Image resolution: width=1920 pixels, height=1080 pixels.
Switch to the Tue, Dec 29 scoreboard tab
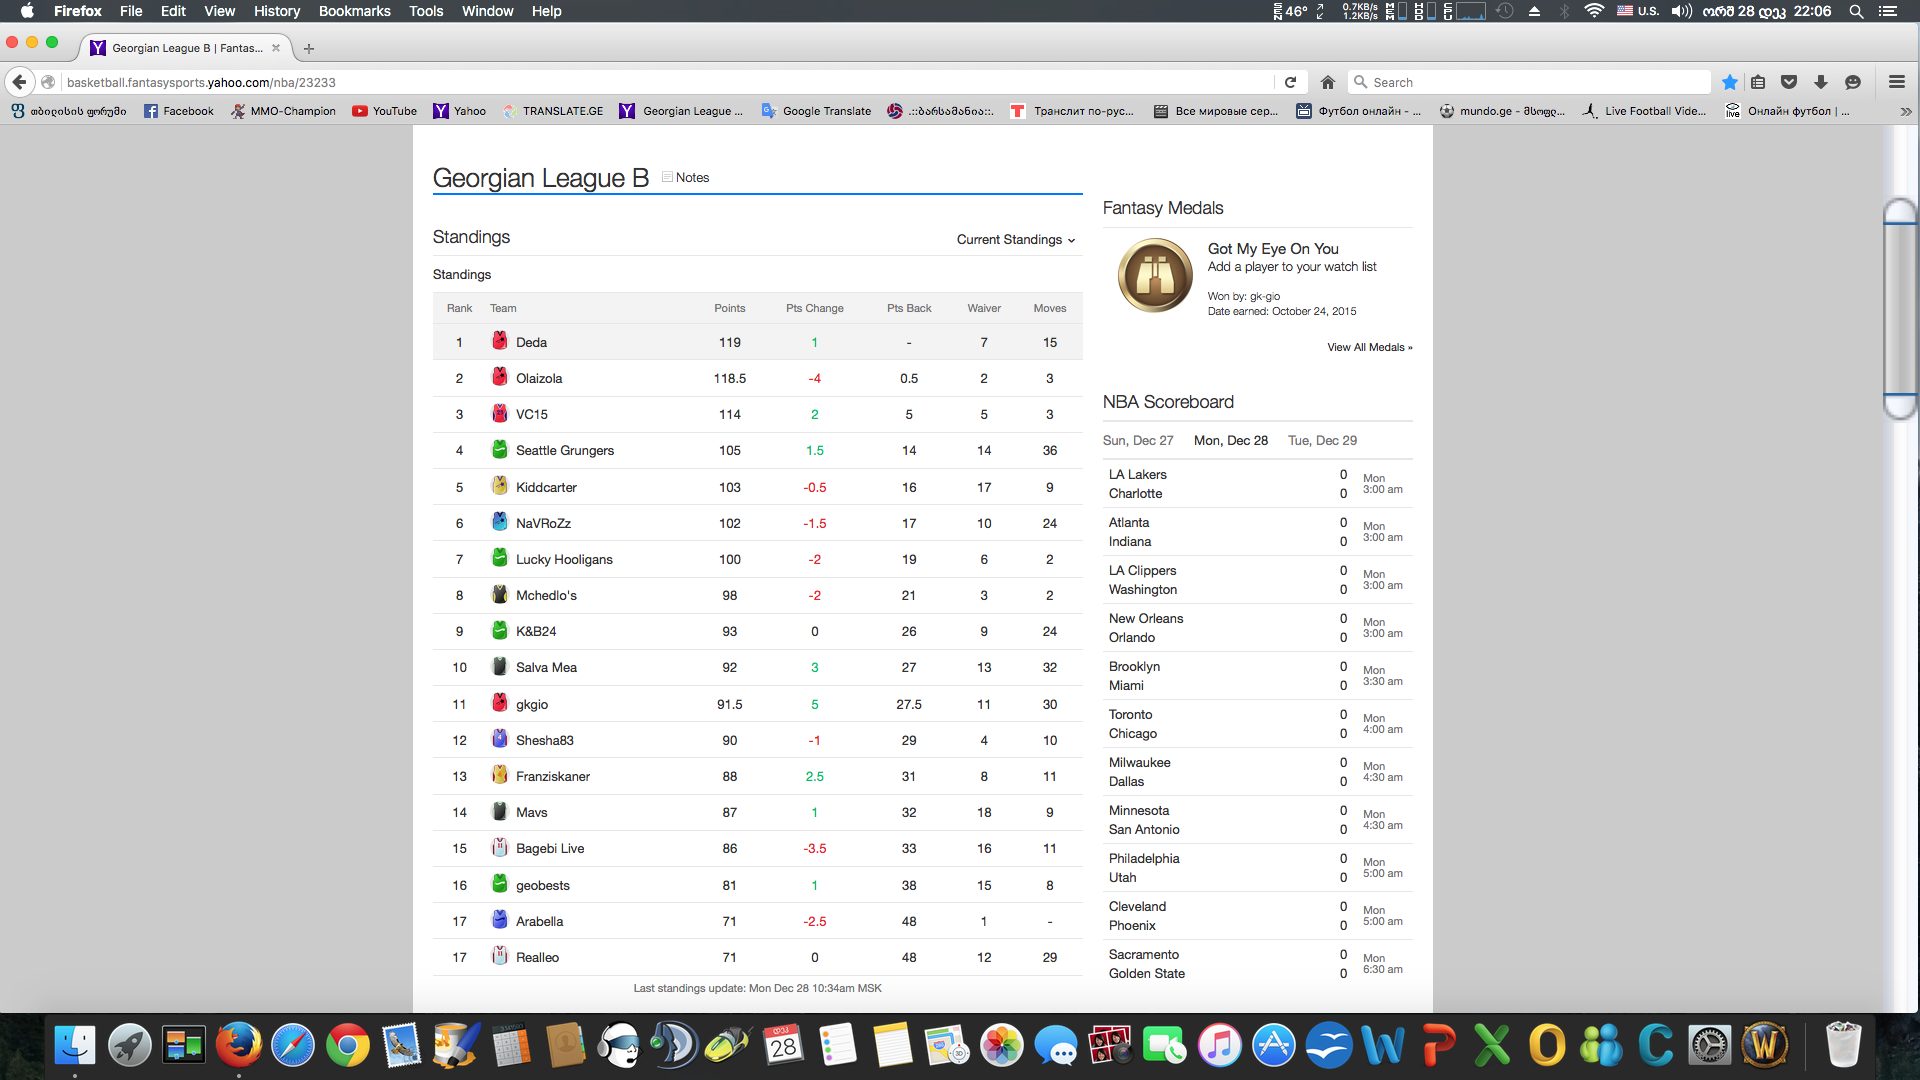click(x=1322, y=440)
